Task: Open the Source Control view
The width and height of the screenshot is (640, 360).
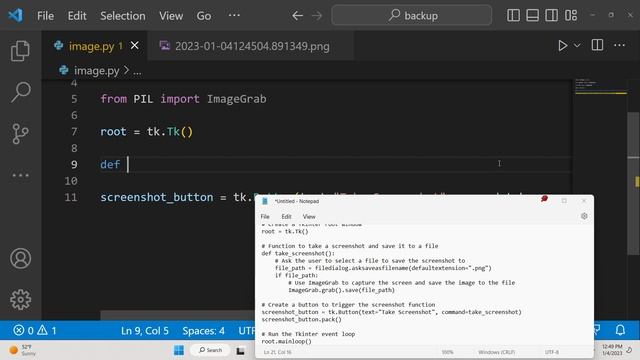Action: click(20, 133)
